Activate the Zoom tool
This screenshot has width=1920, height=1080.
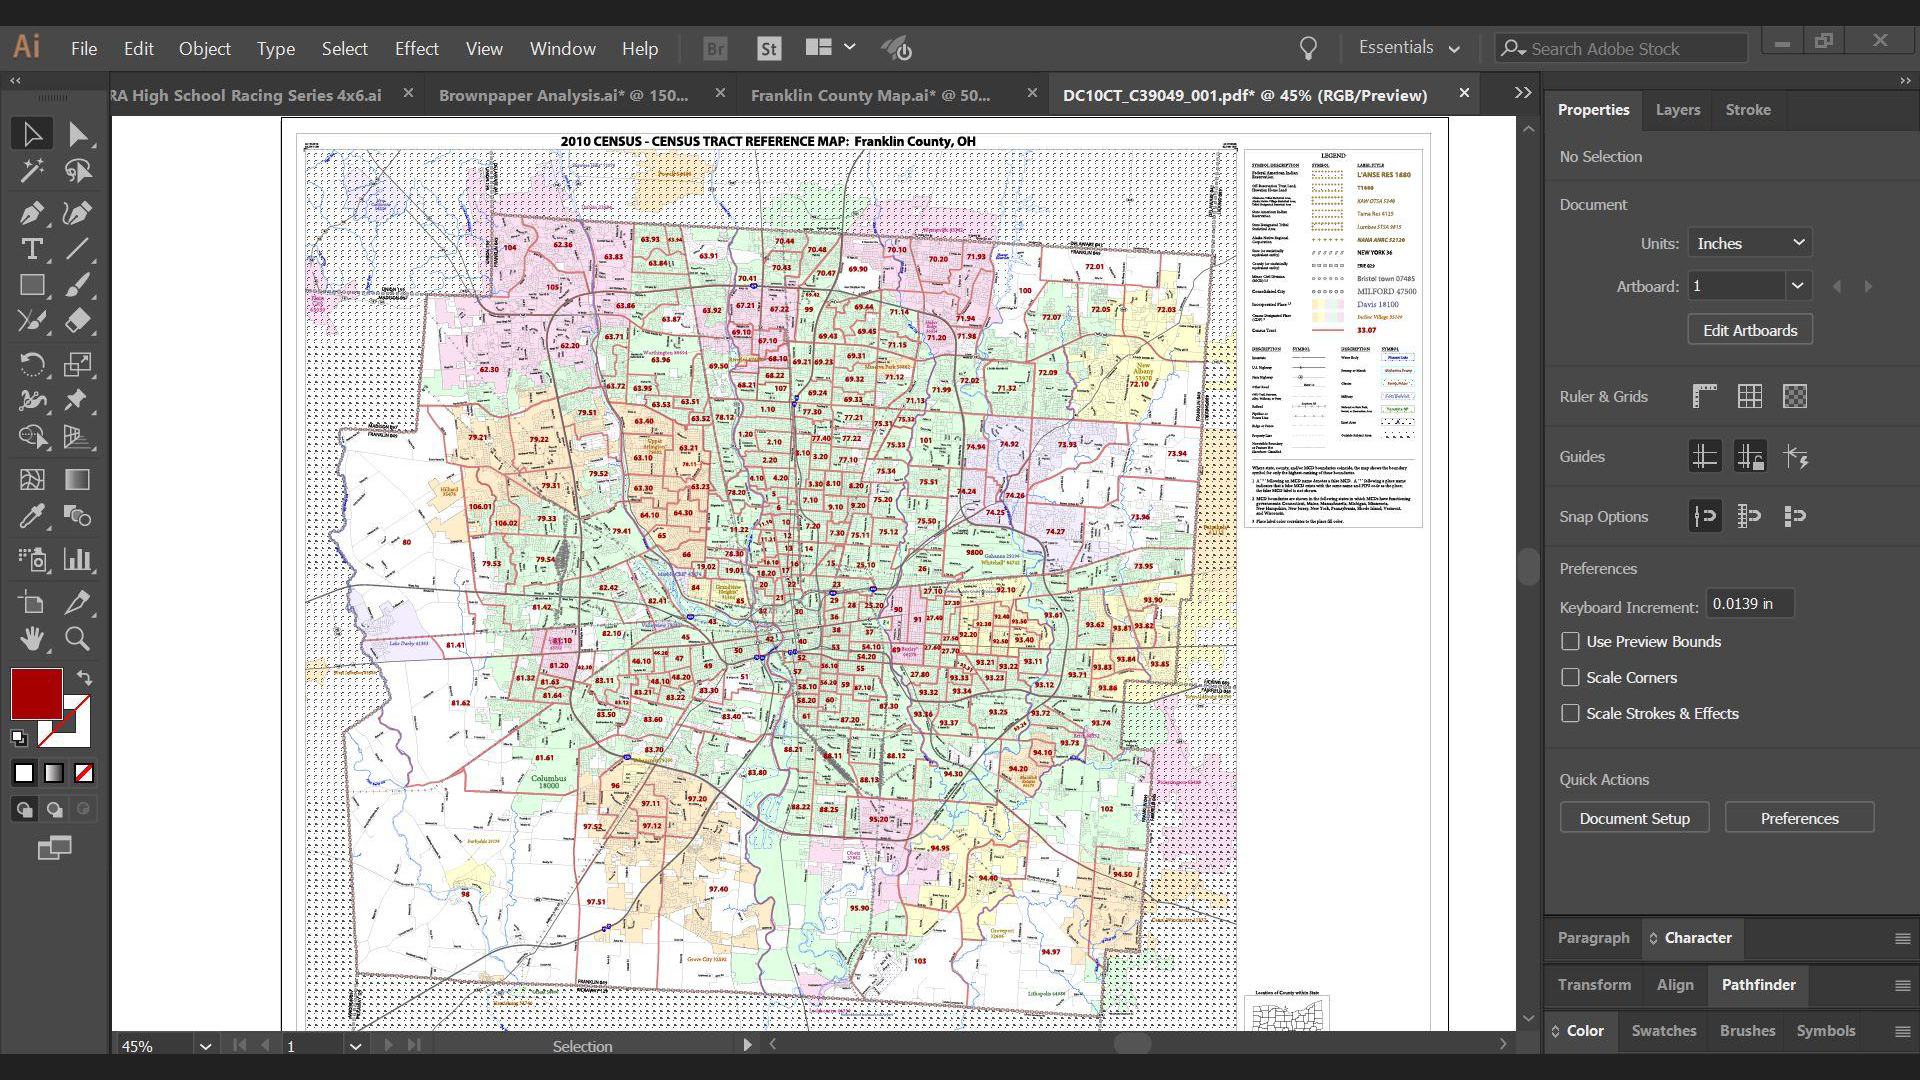pyautogui.click(x=77, y=639)
